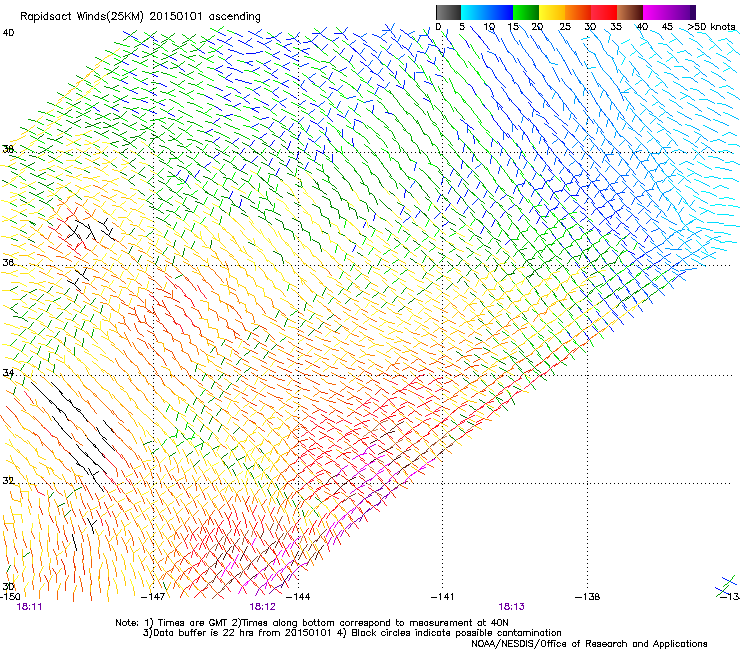Click the green 15-20 knots legend swatch
Viewport: 740px width, 650px height.
[526, 12]
